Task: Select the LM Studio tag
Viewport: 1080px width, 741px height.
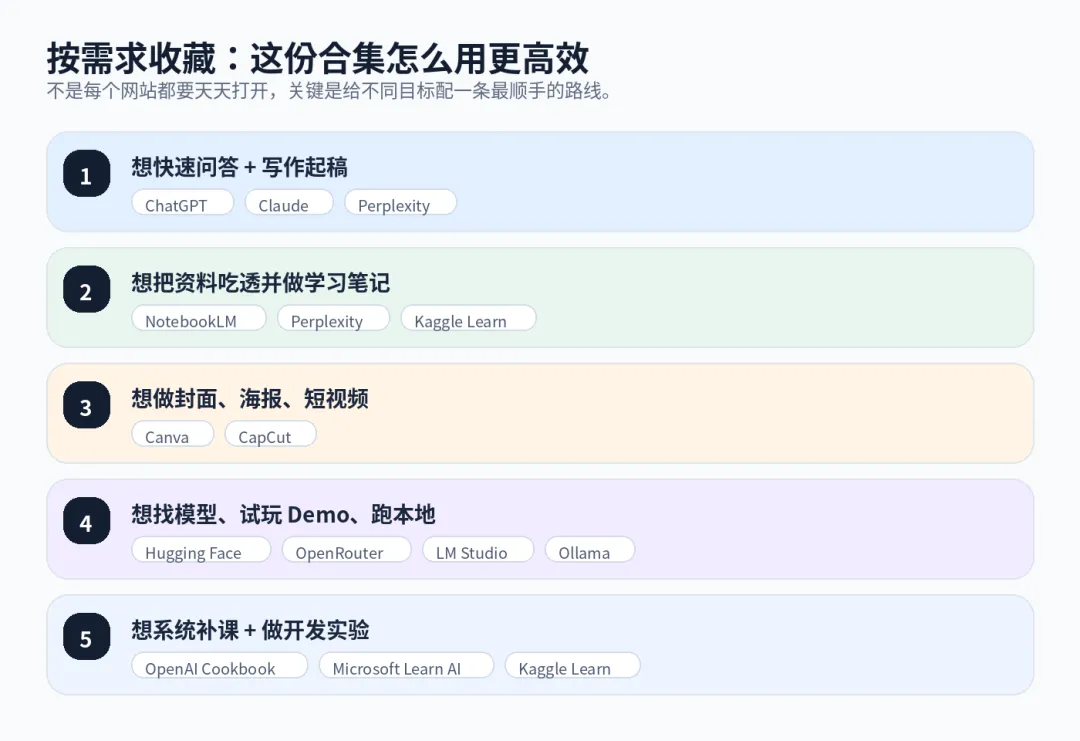Action: coord(478,550)
